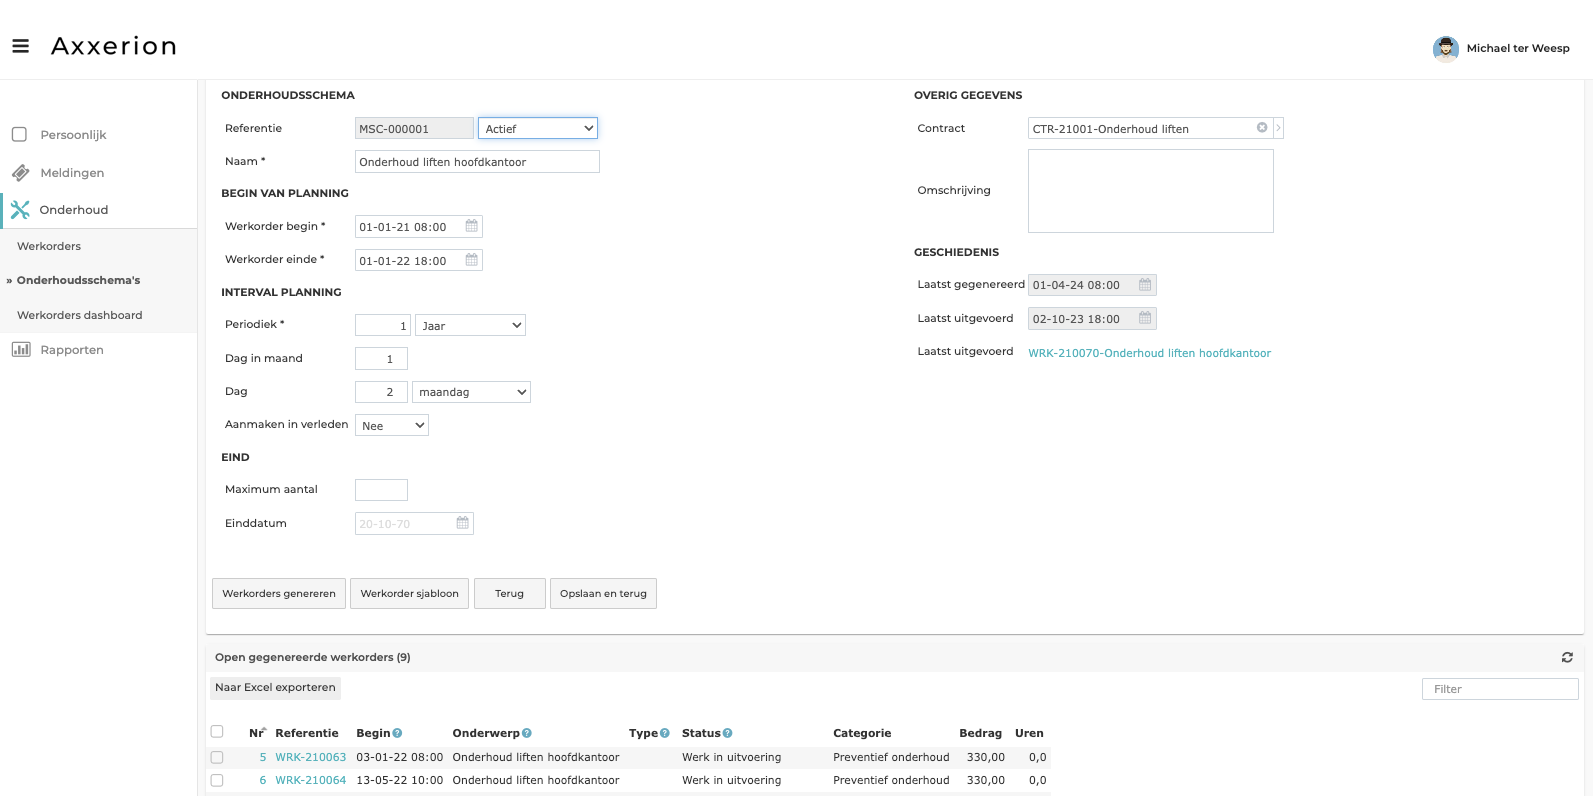Click the Status column help icon
1593x796 pixels.
tap(727, 733)
